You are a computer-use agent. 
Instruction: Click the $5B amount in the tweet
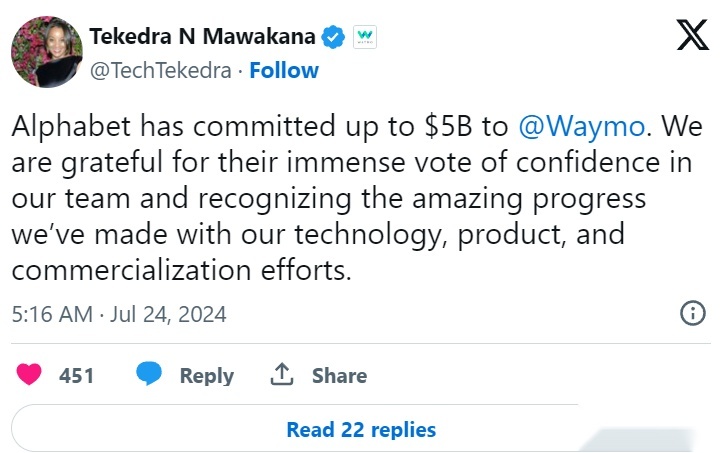[448, 126]
